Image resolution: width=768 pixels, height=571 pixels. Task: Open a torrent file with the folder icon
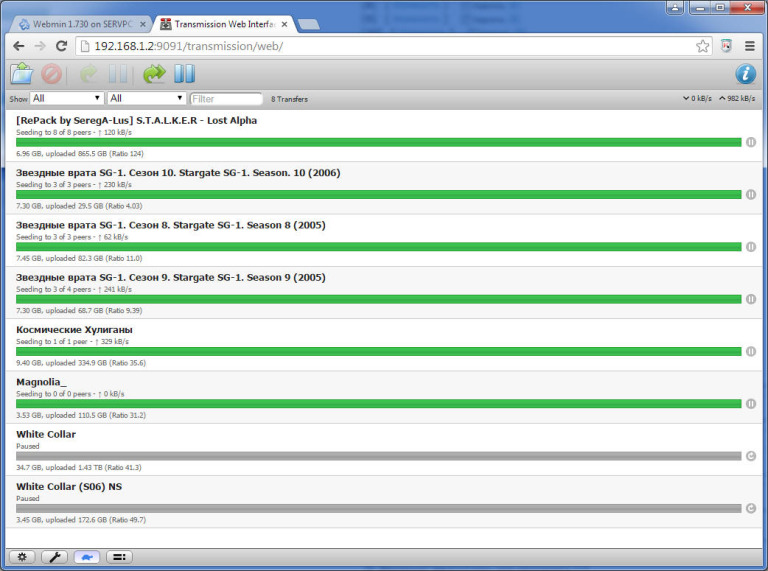22,74
